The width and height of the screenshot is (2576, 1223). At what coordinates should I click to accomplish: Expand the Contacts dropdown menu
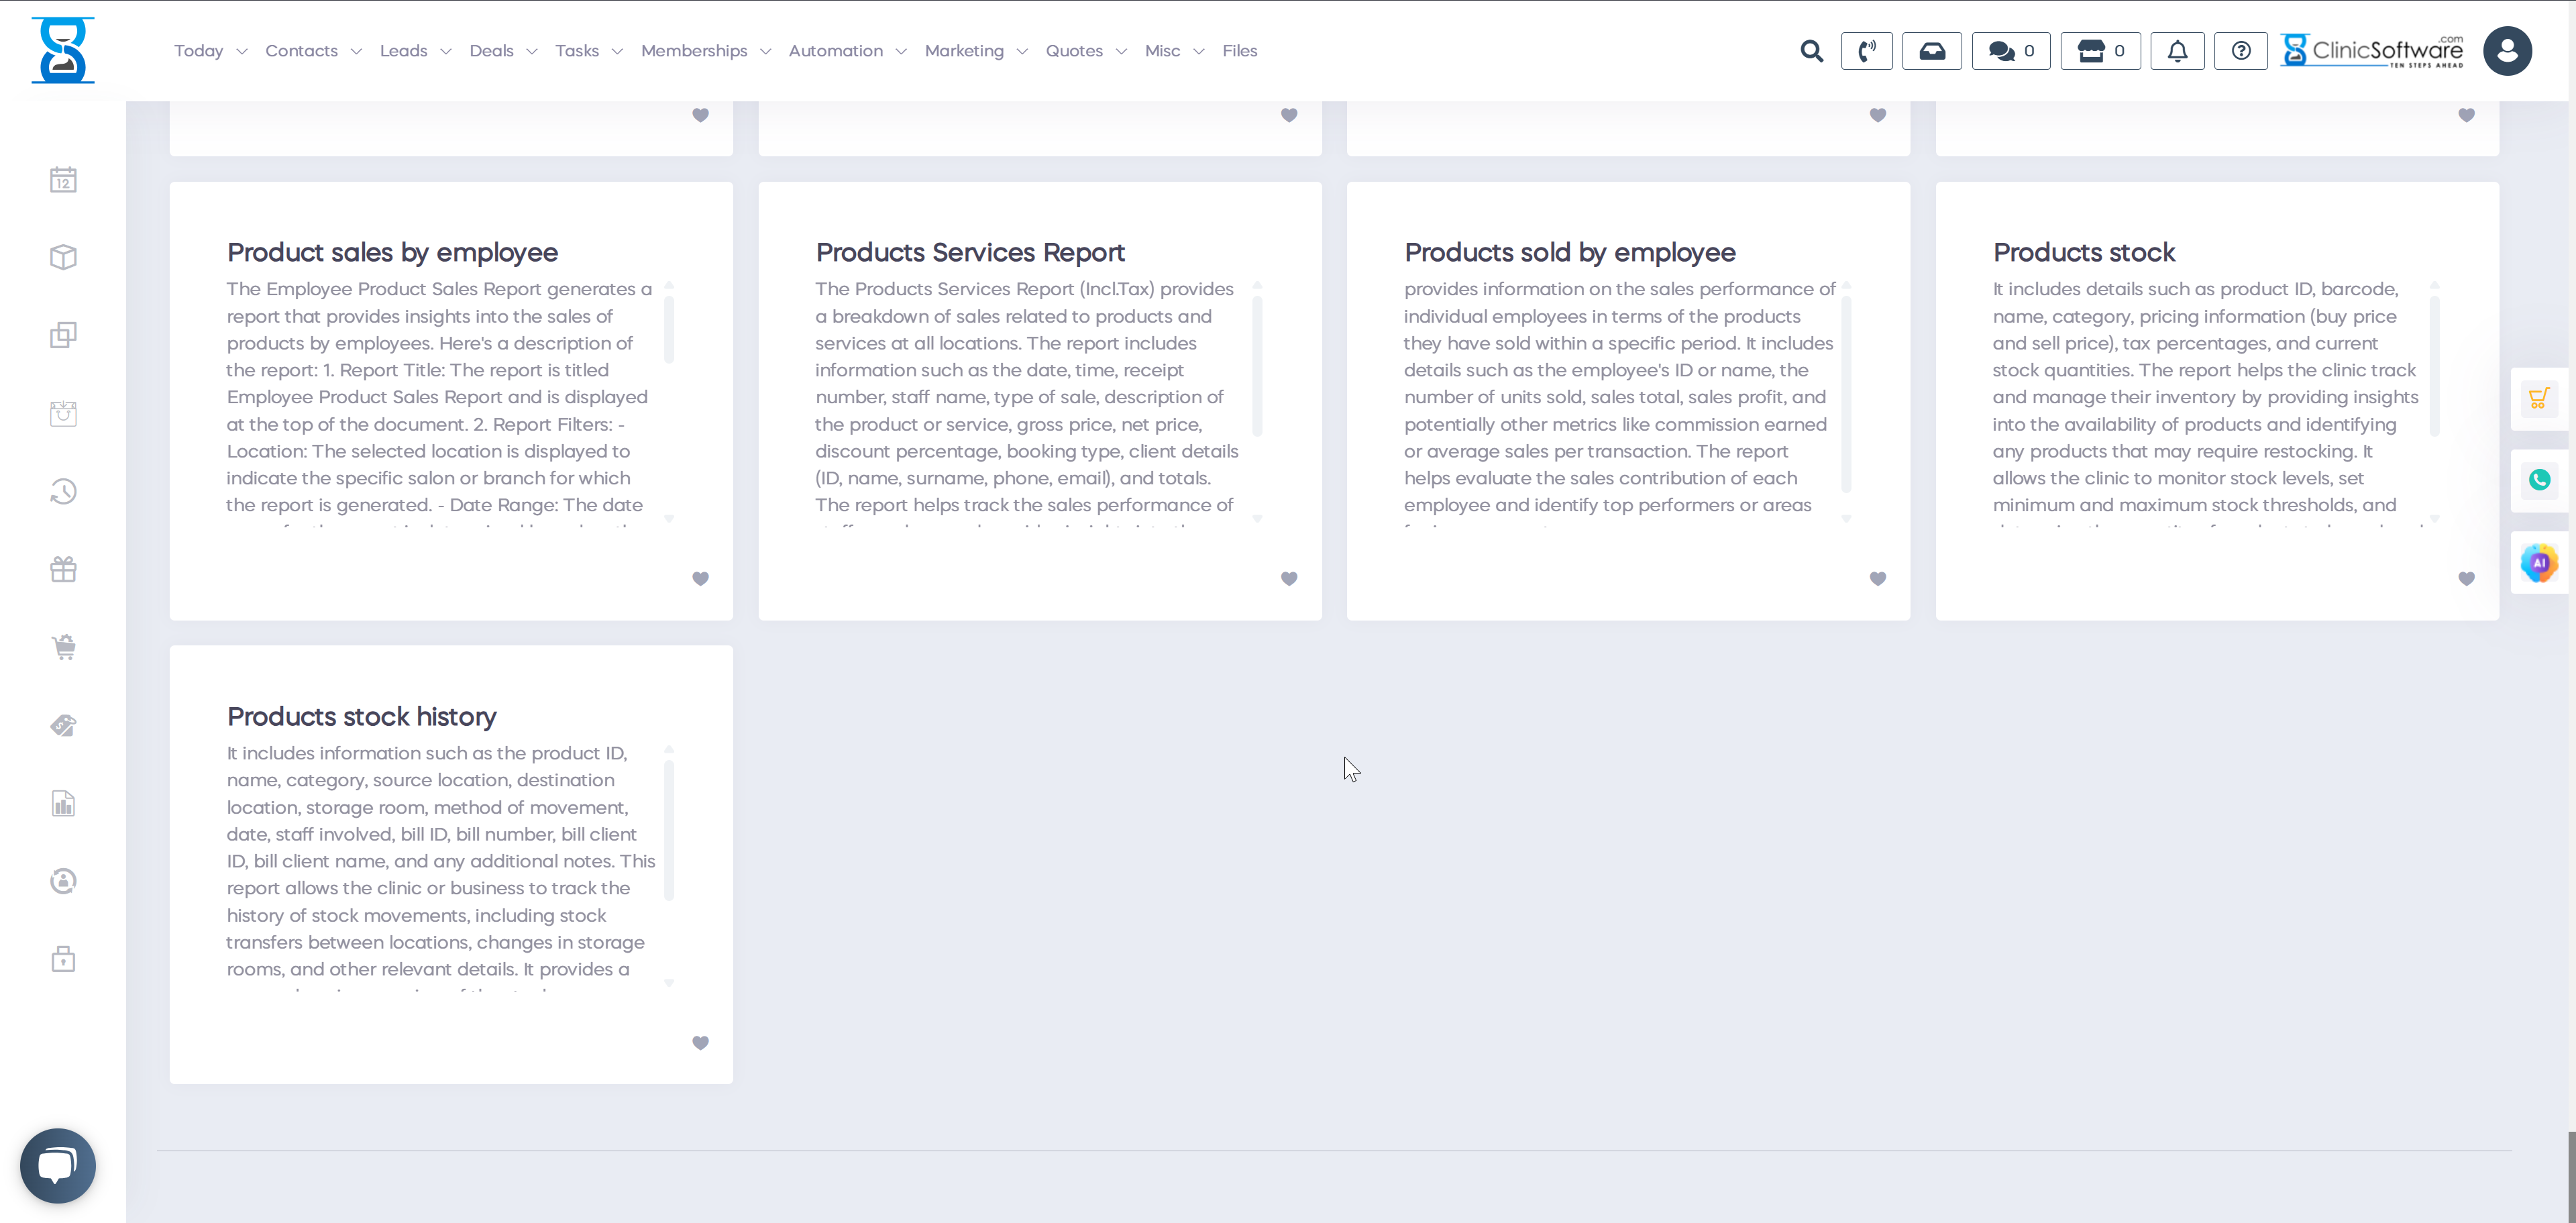tap(312, 51)
